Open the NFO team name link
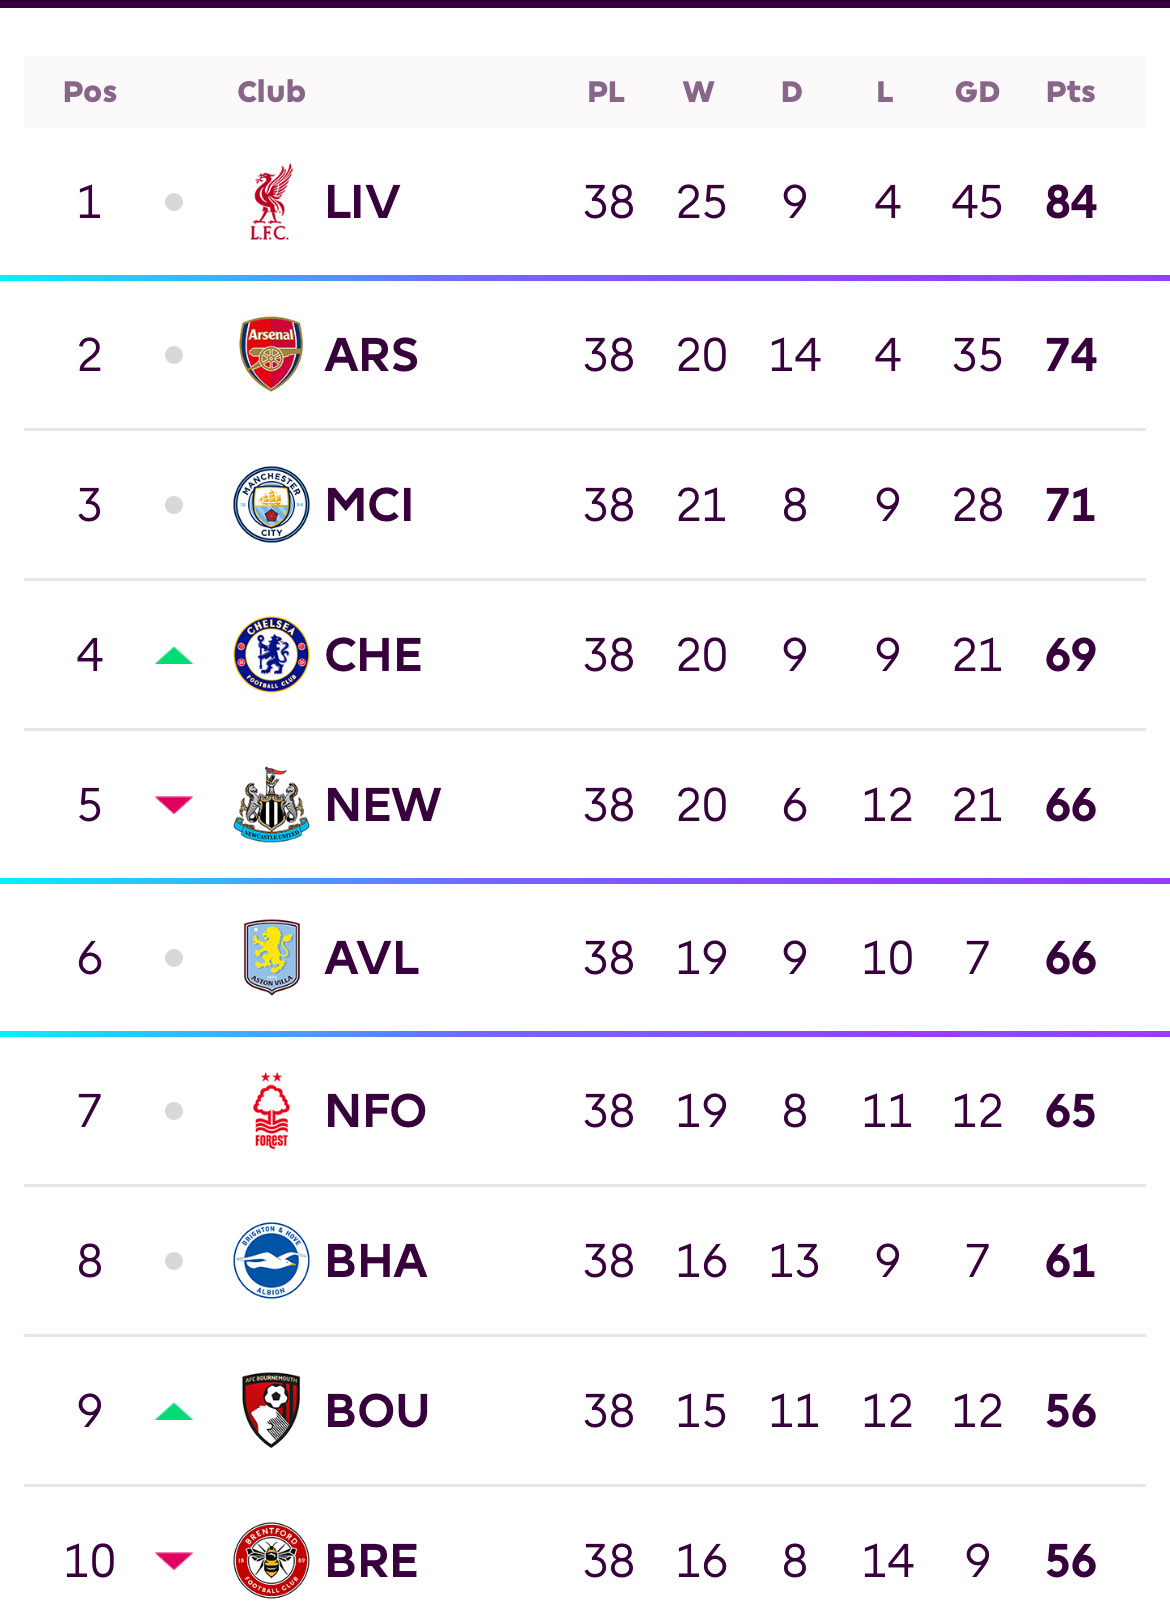Viewport: 1170px width, 1620px height. 376,1110
